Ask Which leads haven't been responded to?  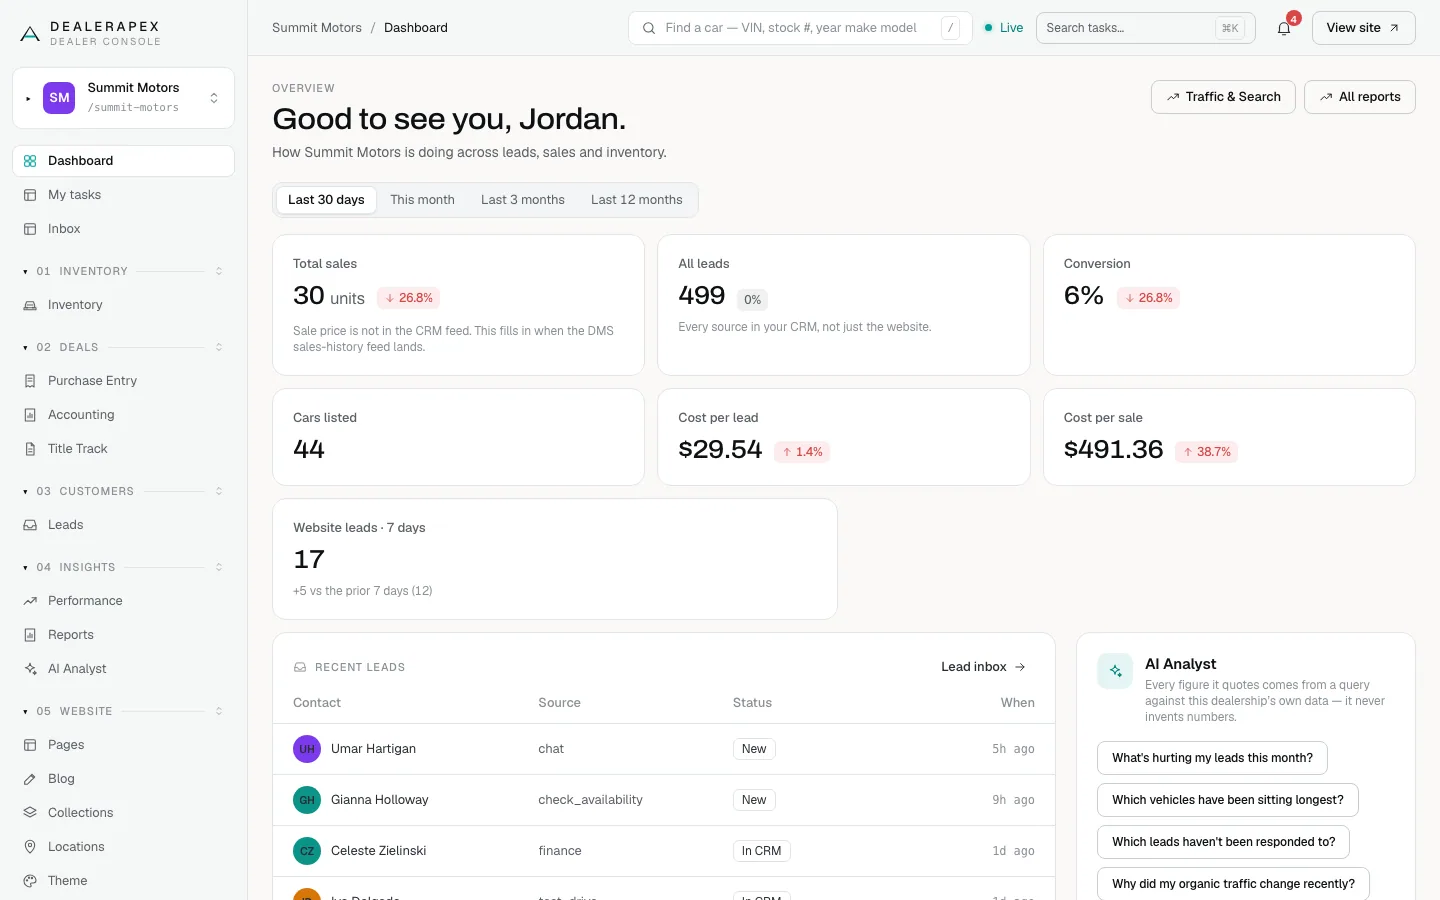(x=1223, y=842)
